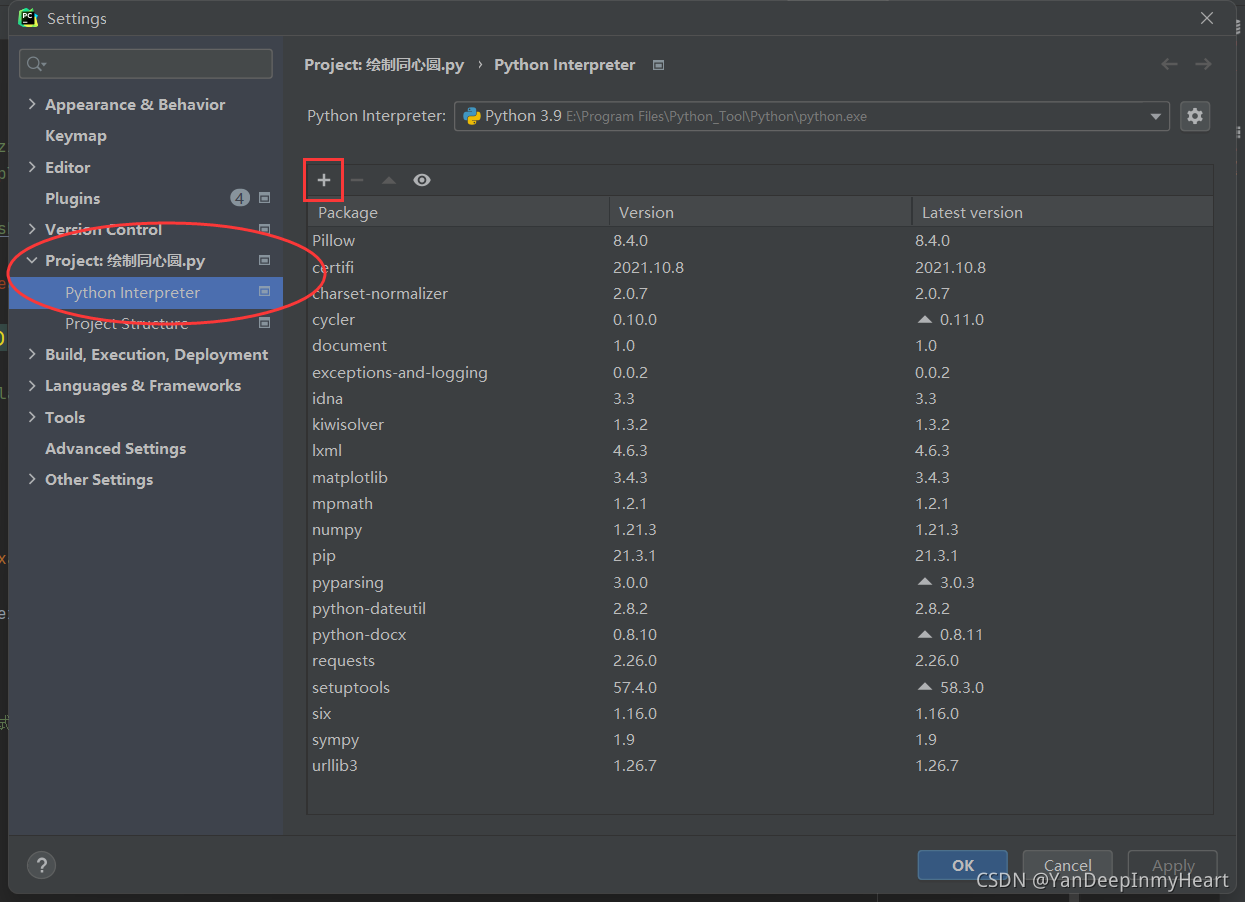Expand Build, Execution, Deployment section

32,354
